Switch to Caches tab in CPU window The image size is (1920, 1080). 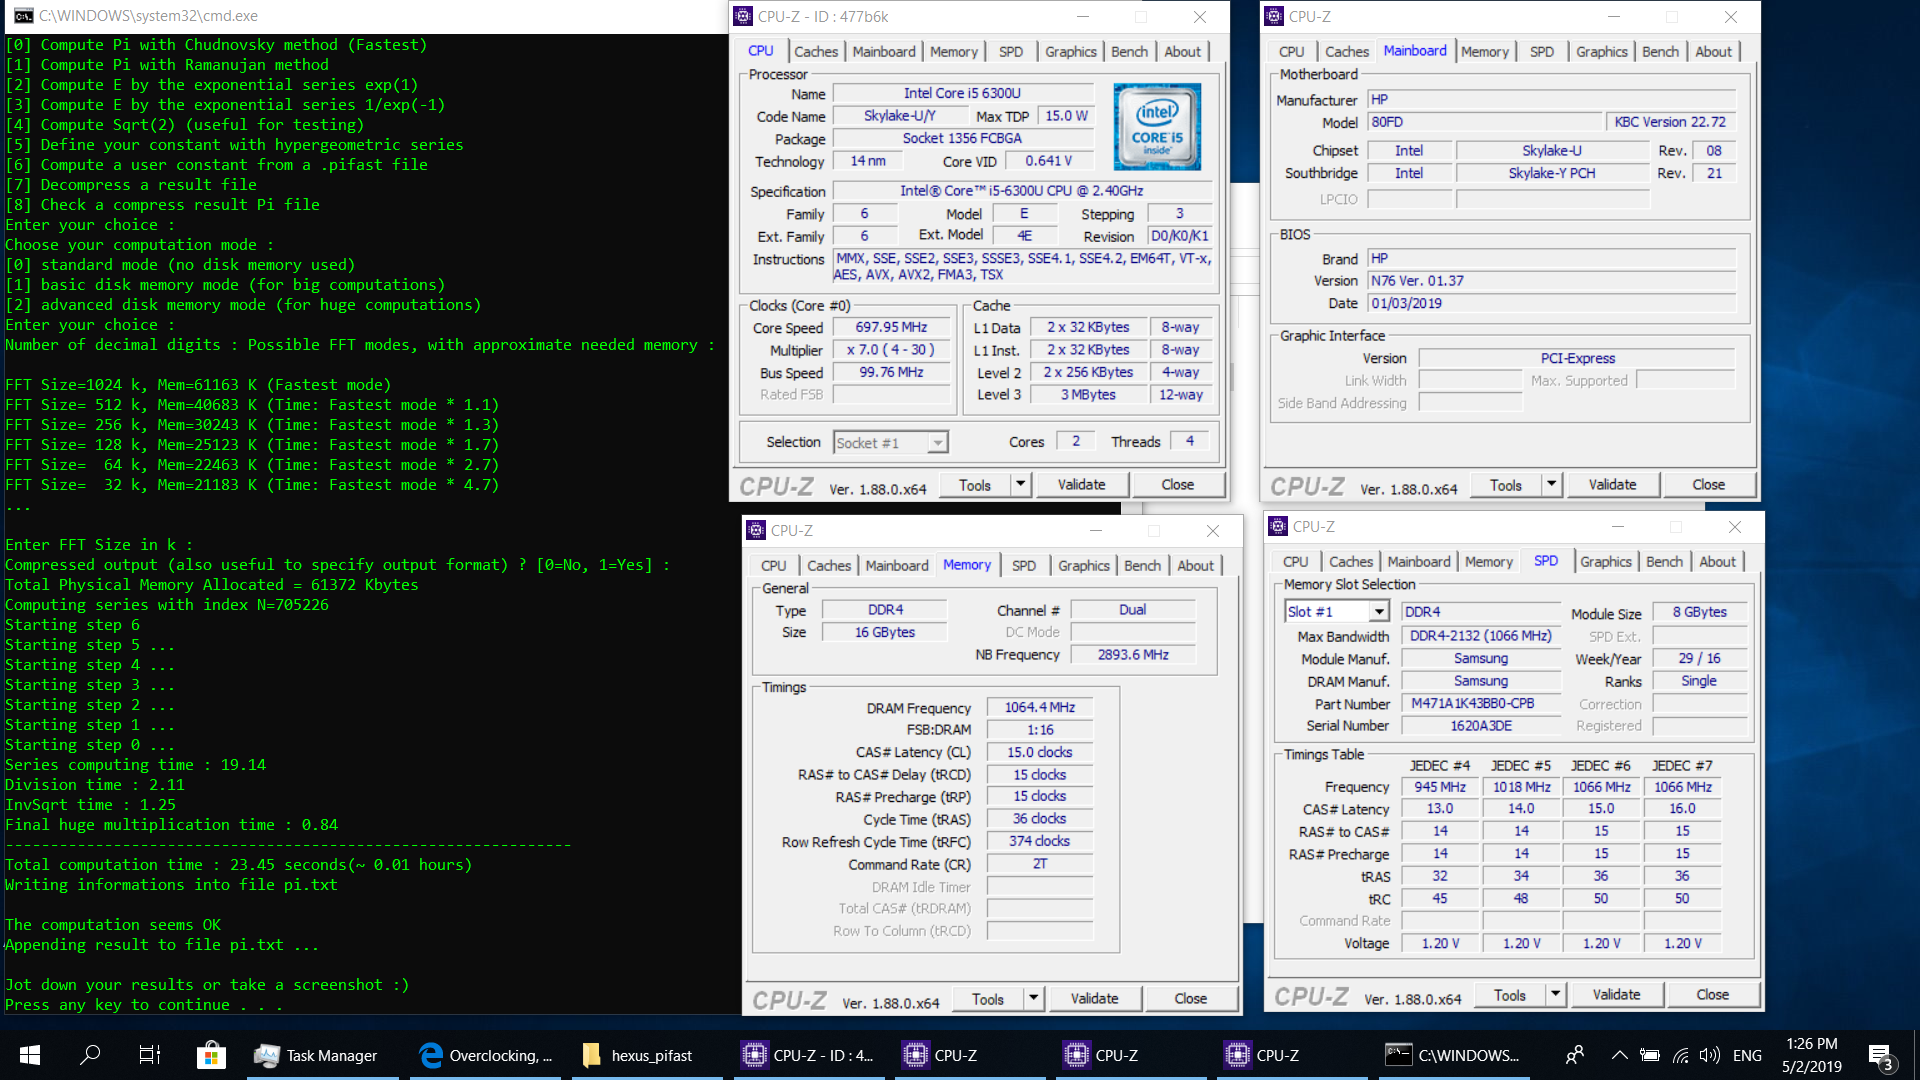[x=816, y=52]
